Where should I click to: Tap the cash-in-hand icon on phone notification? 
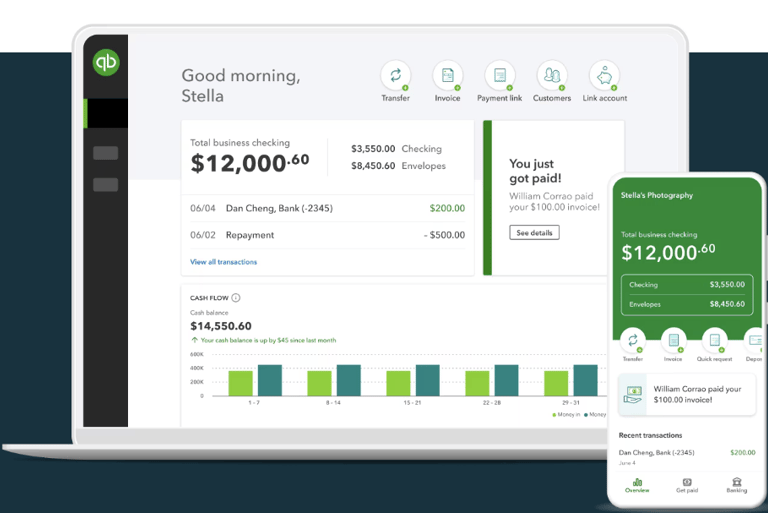633,395
